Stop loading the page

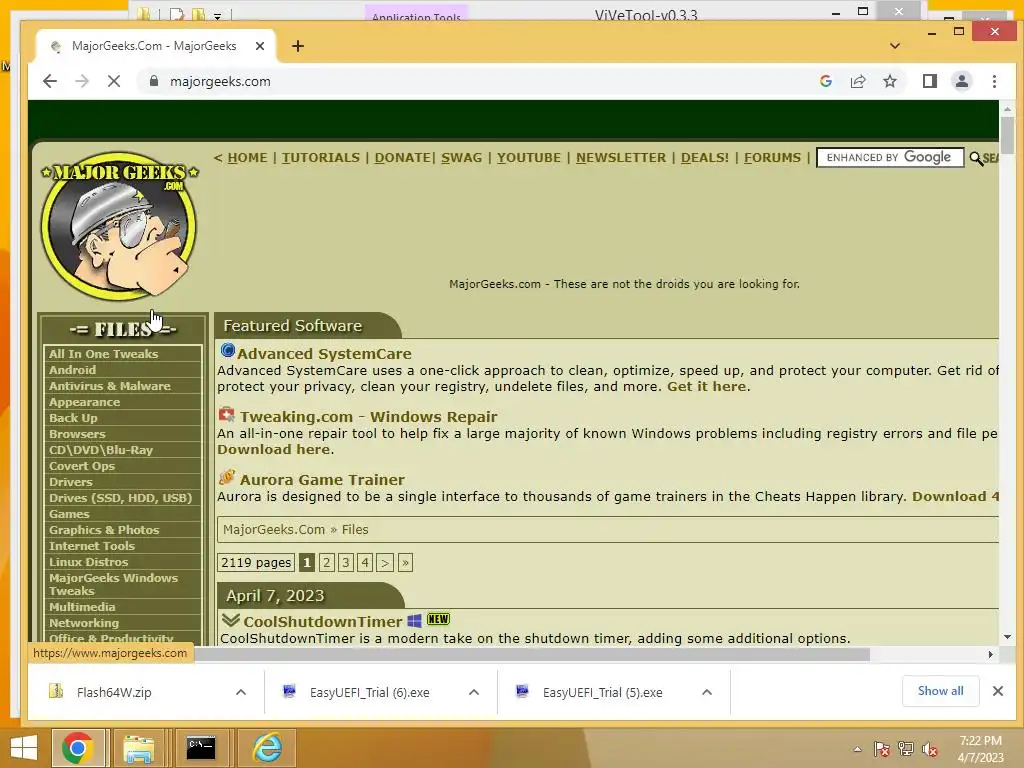click(114, 81)
